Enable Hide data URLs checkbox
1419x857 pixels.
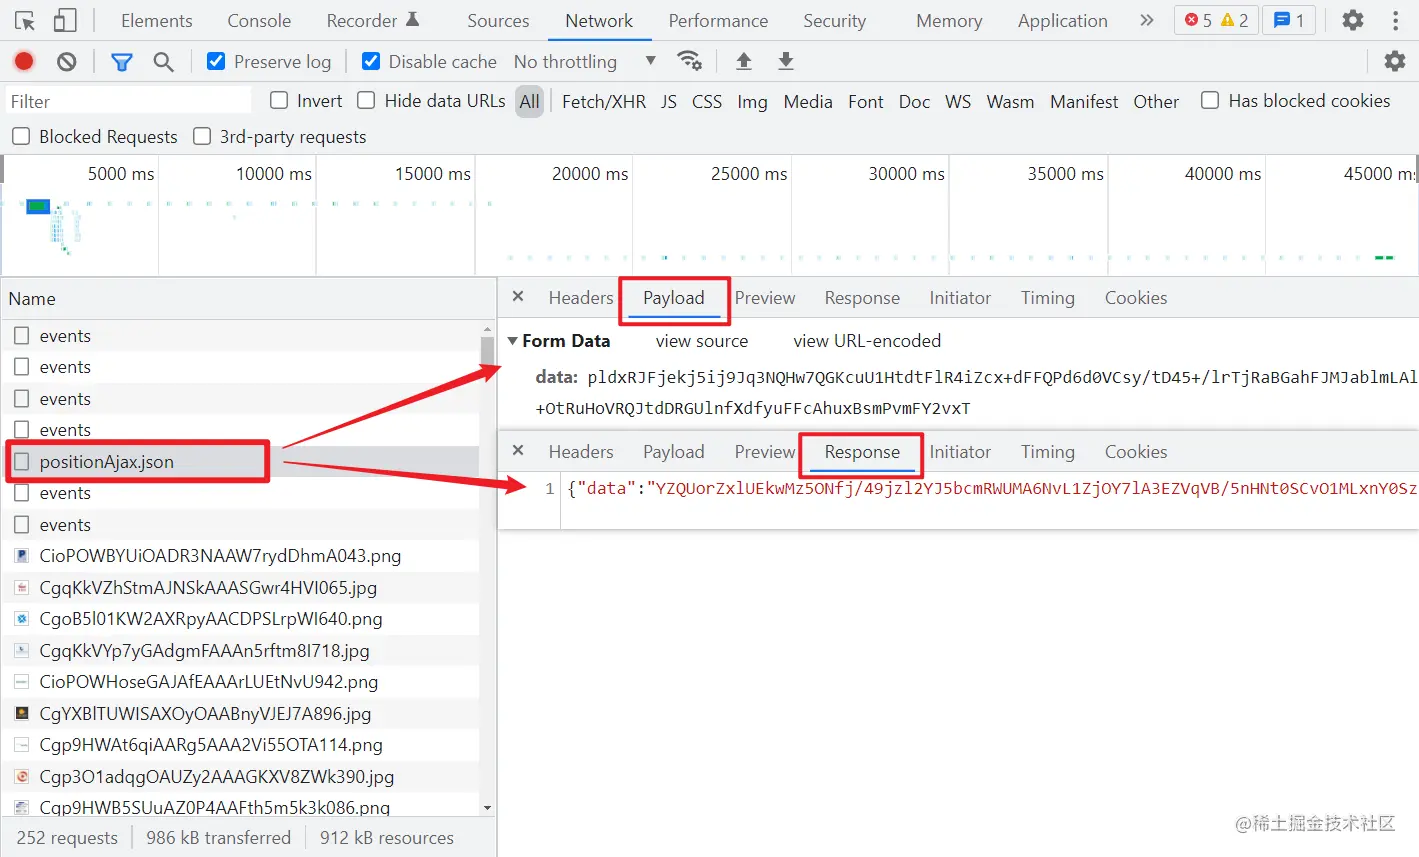pos(366,100)
